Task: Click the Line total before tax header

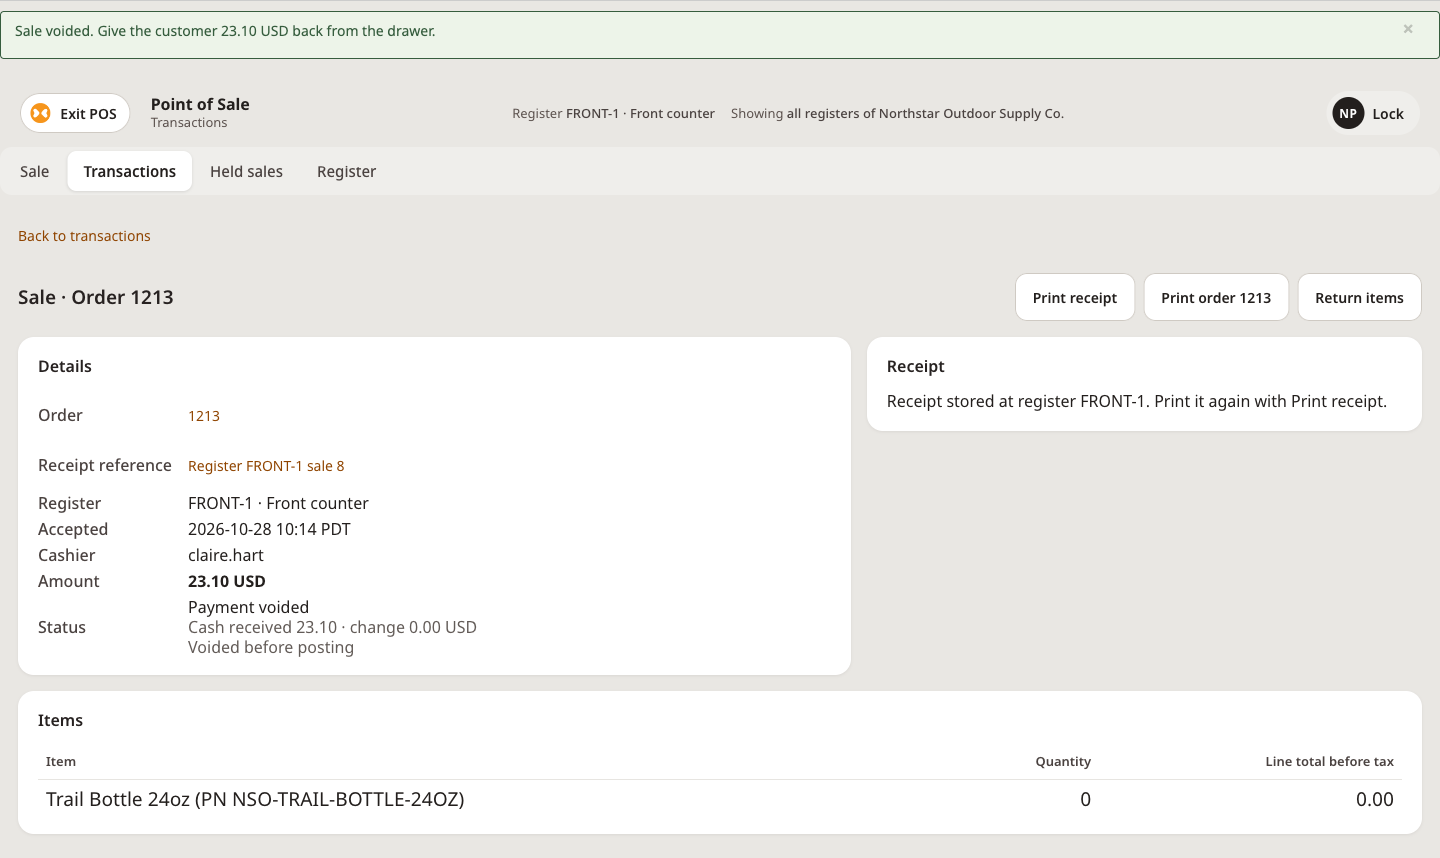Action: (1329, 762)
